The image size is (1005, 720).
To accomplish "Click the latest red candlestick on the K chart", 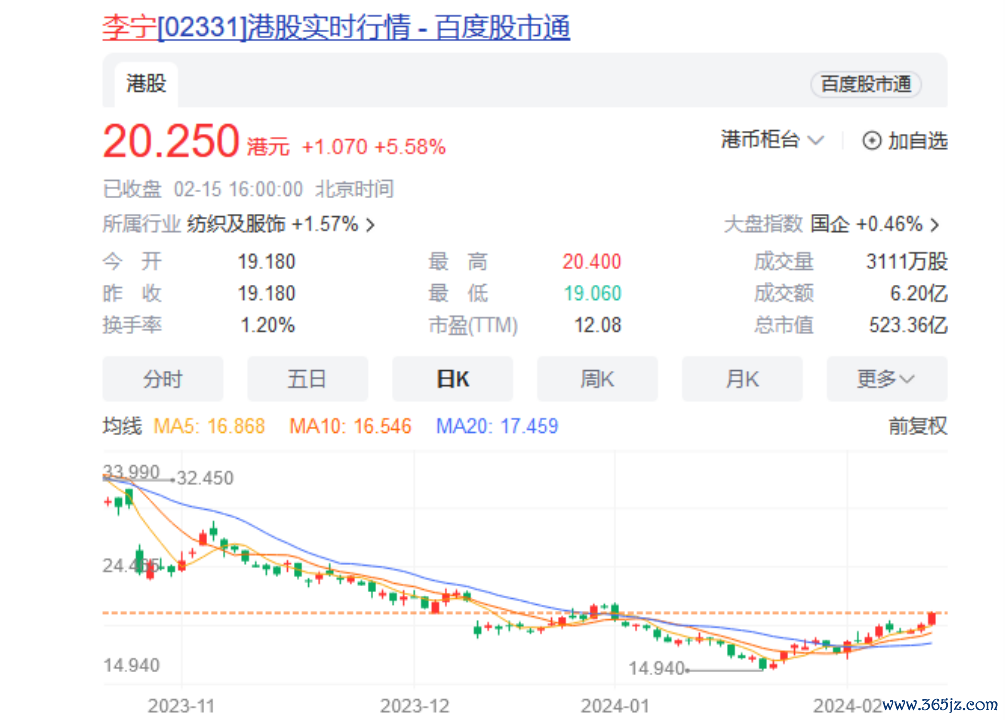I will point(931,618).
